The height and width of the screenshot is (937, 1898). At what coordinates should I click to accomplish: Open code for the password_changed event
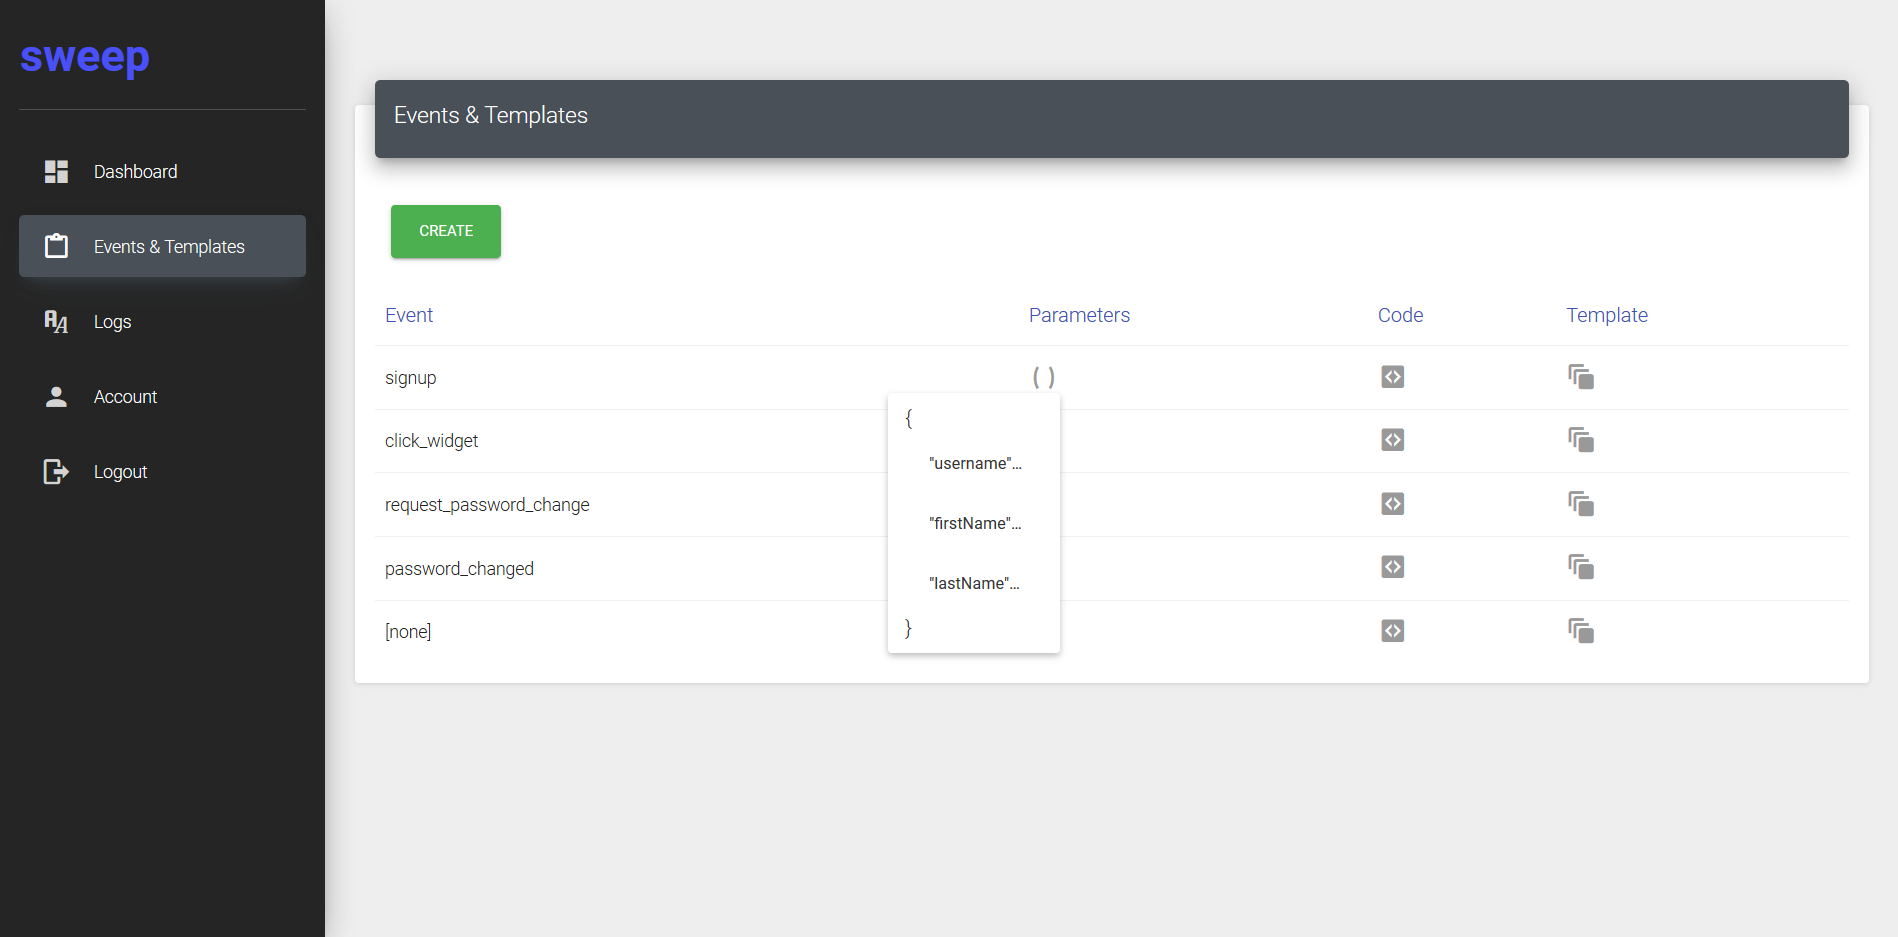pyautogui.click(x=1392, y=567)
